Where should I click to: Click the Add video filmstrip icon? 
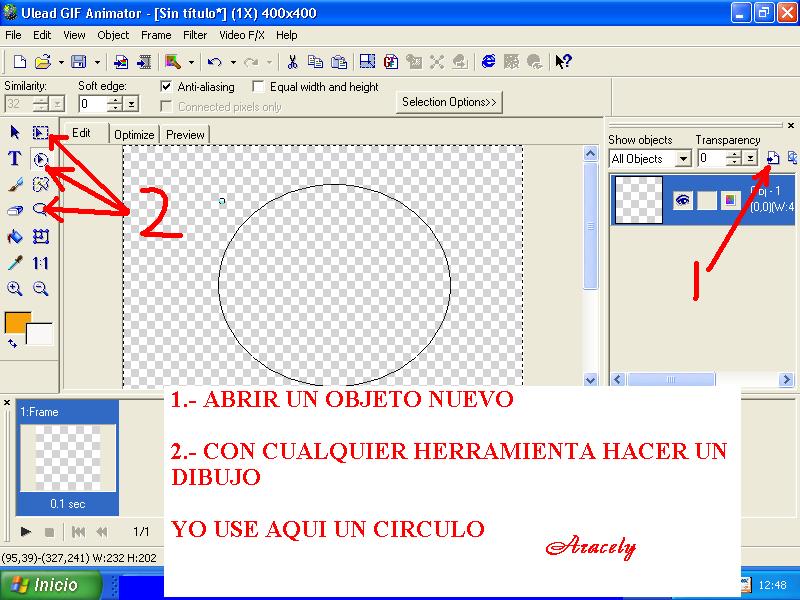tap(144, 62)
